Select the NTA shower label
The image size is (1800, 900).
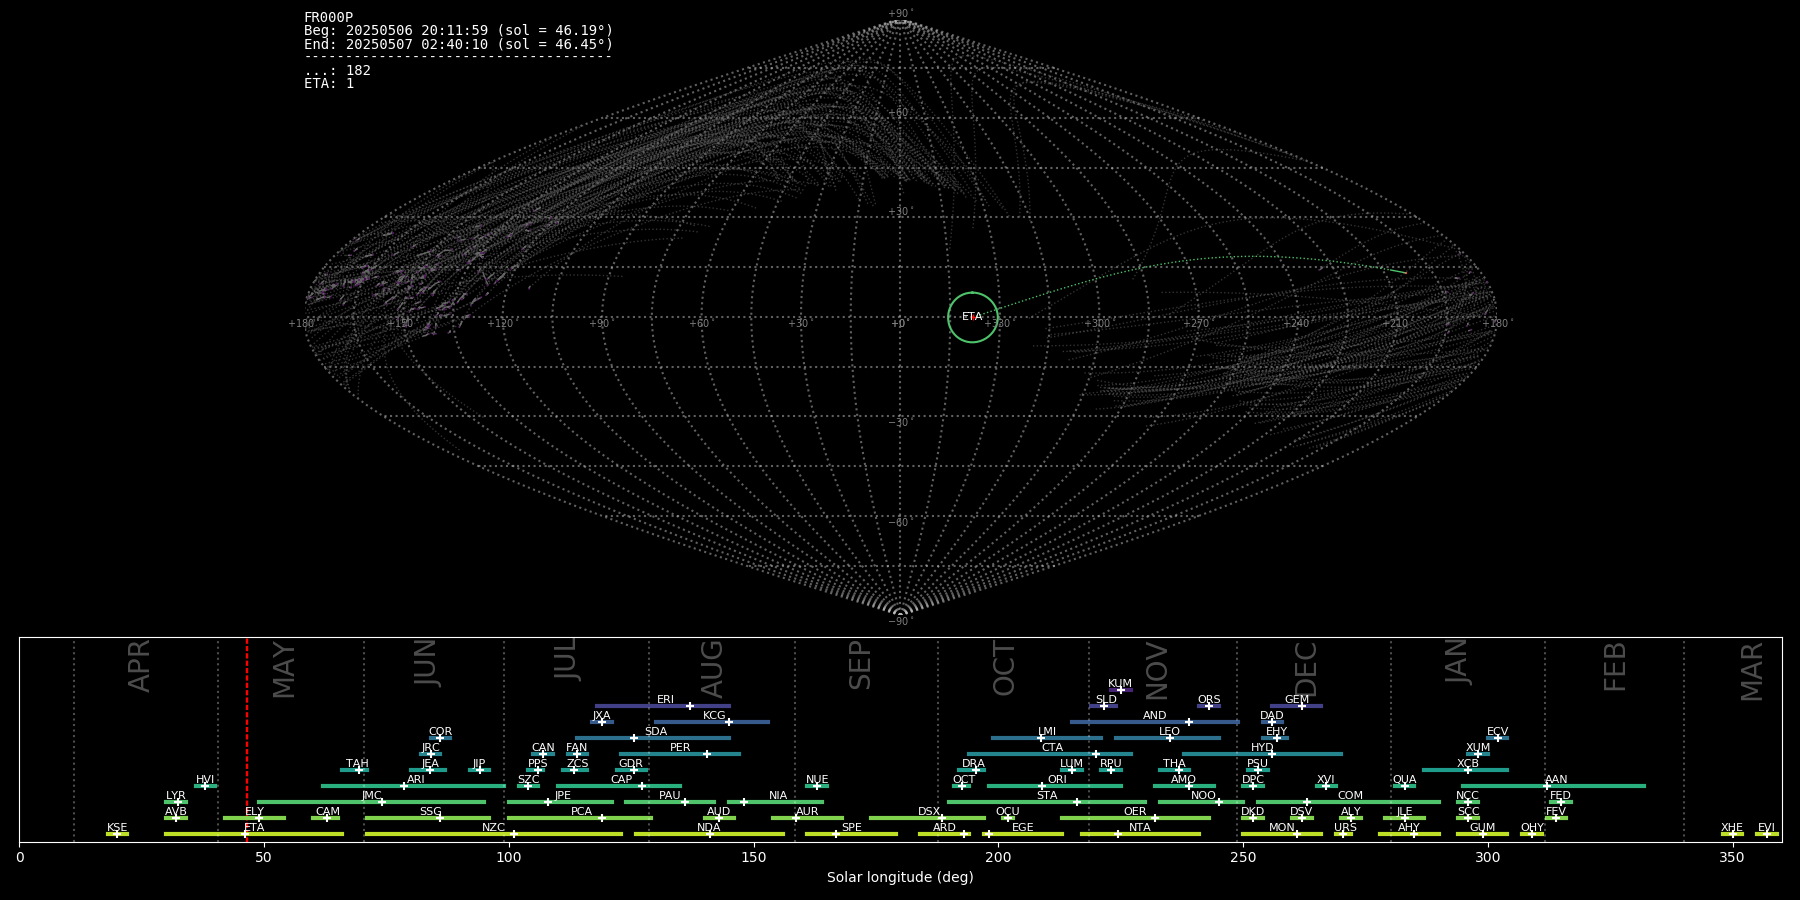pyautogui.click(x=1140, y=828)
